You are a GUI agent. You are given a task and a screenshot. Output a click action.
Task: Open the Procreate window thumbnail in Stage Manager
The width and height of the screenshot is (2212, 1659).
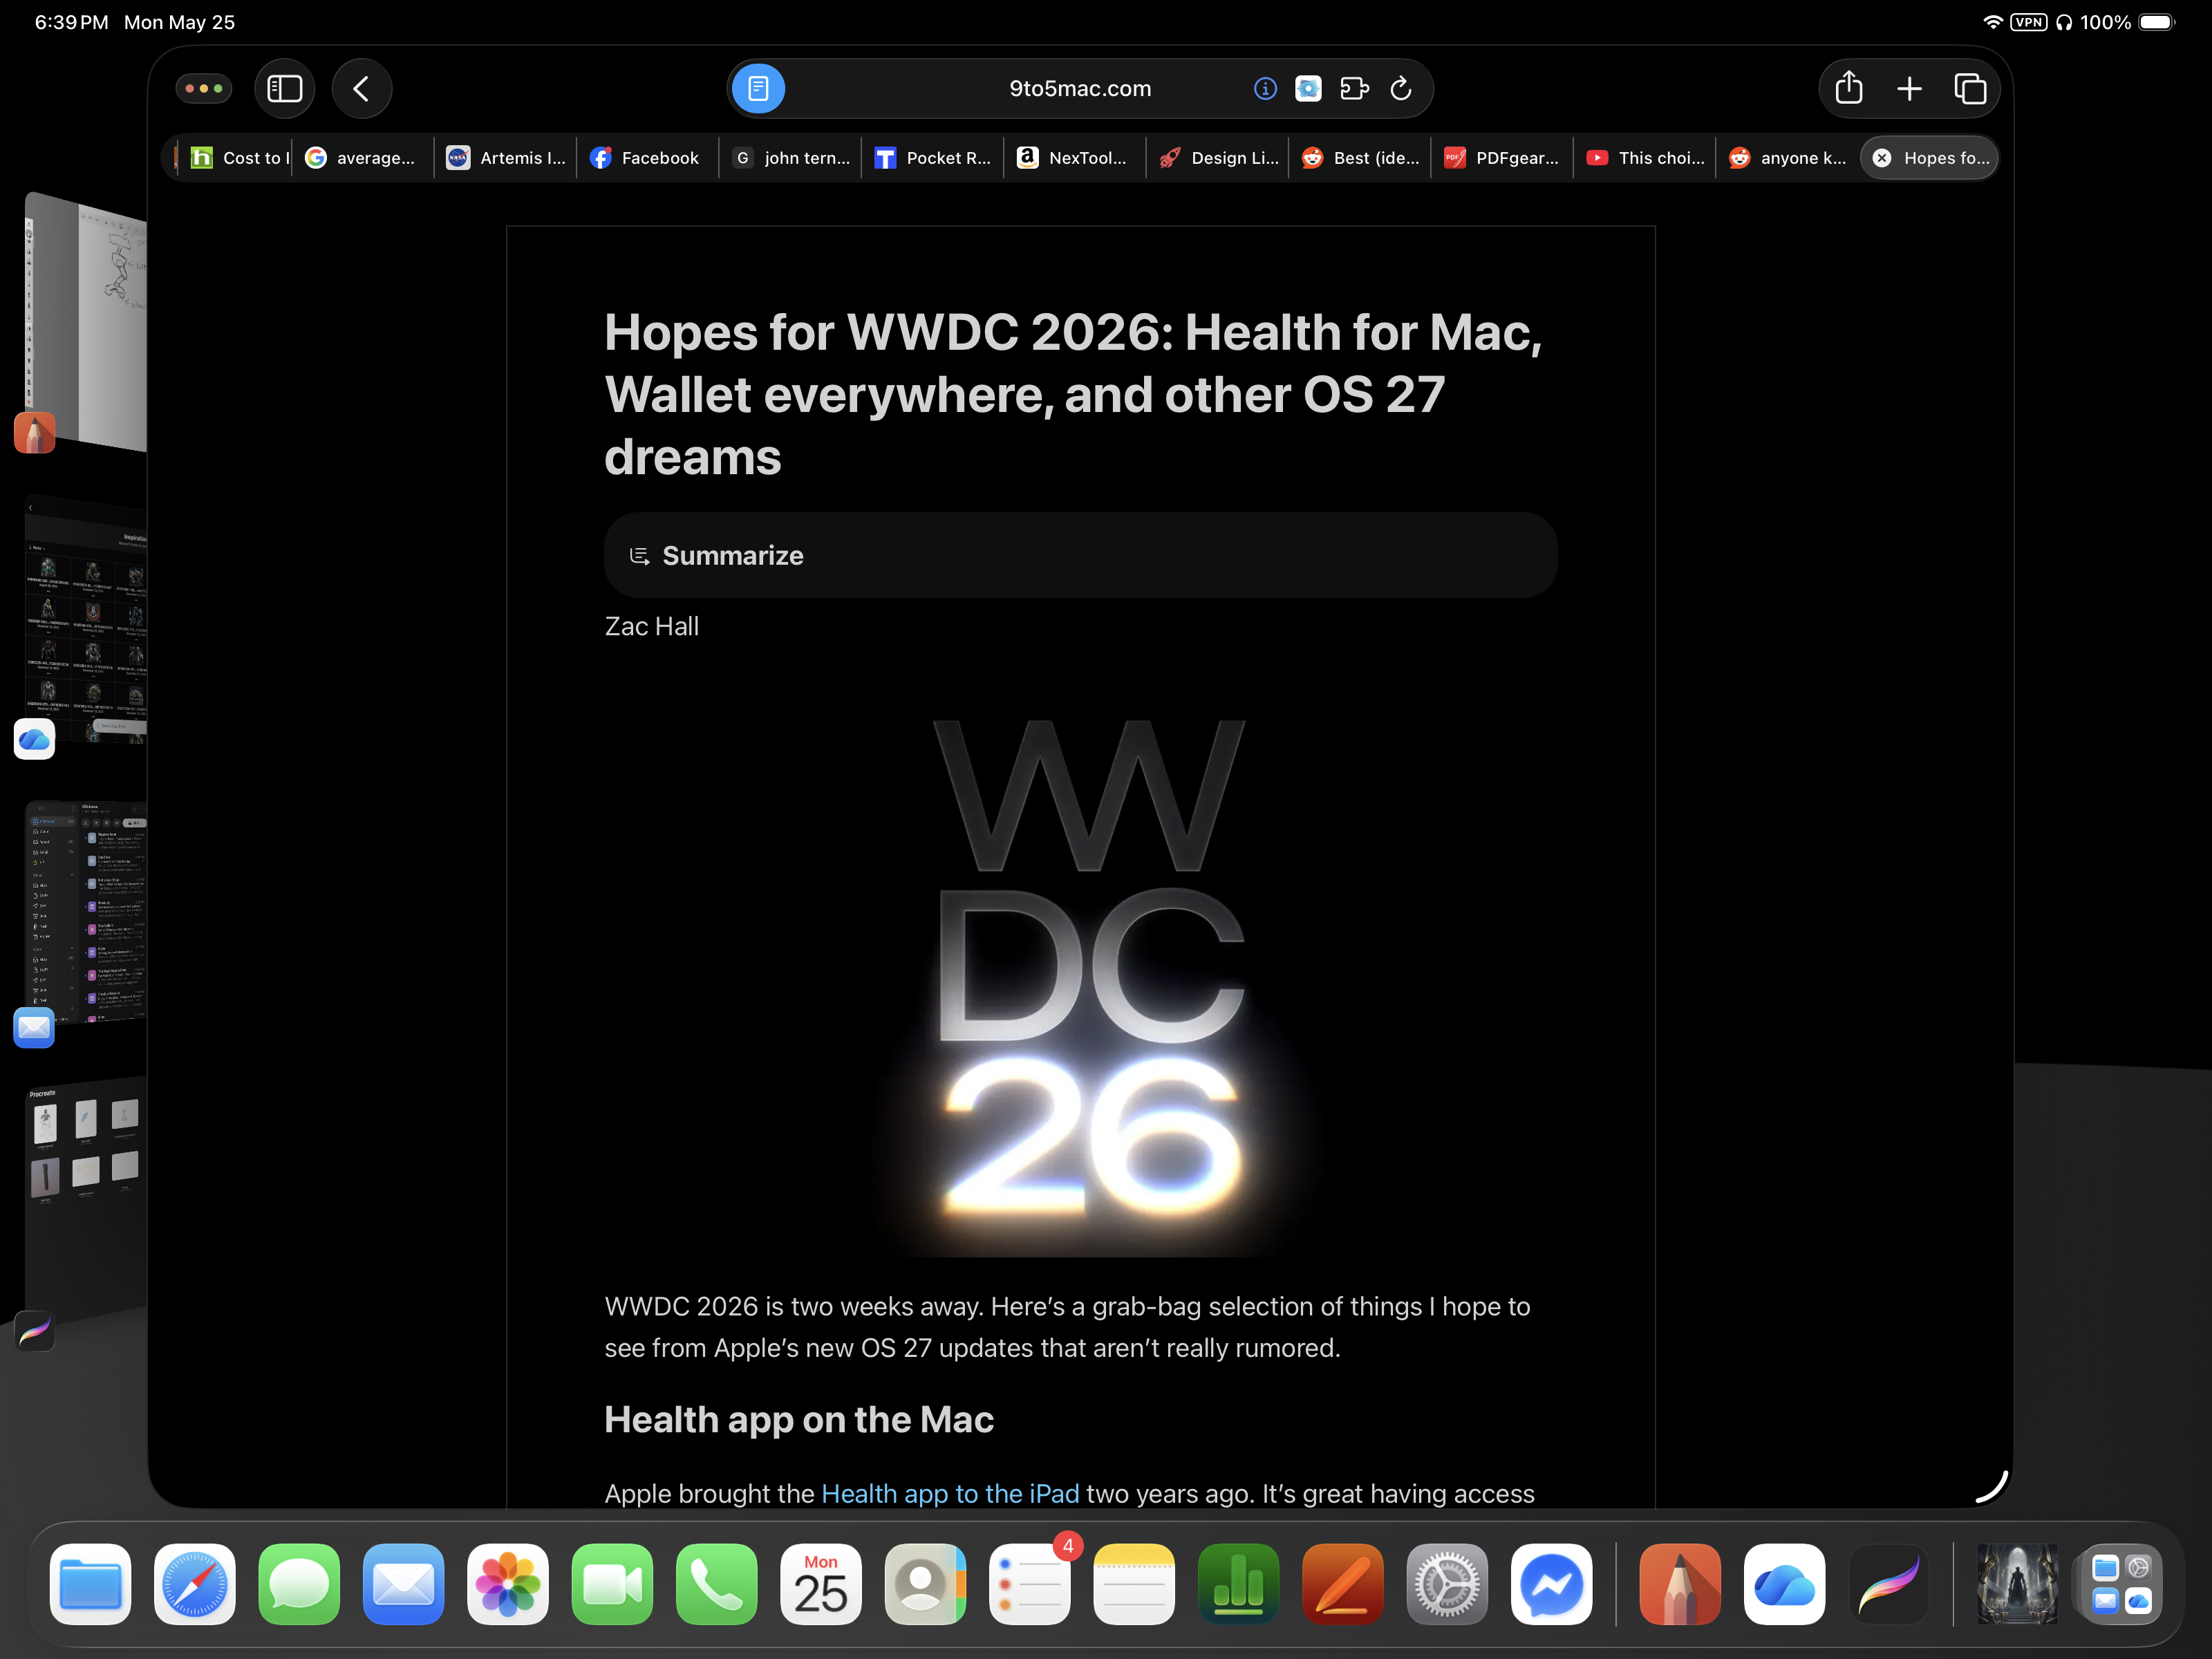click(x=86, y=1200)
